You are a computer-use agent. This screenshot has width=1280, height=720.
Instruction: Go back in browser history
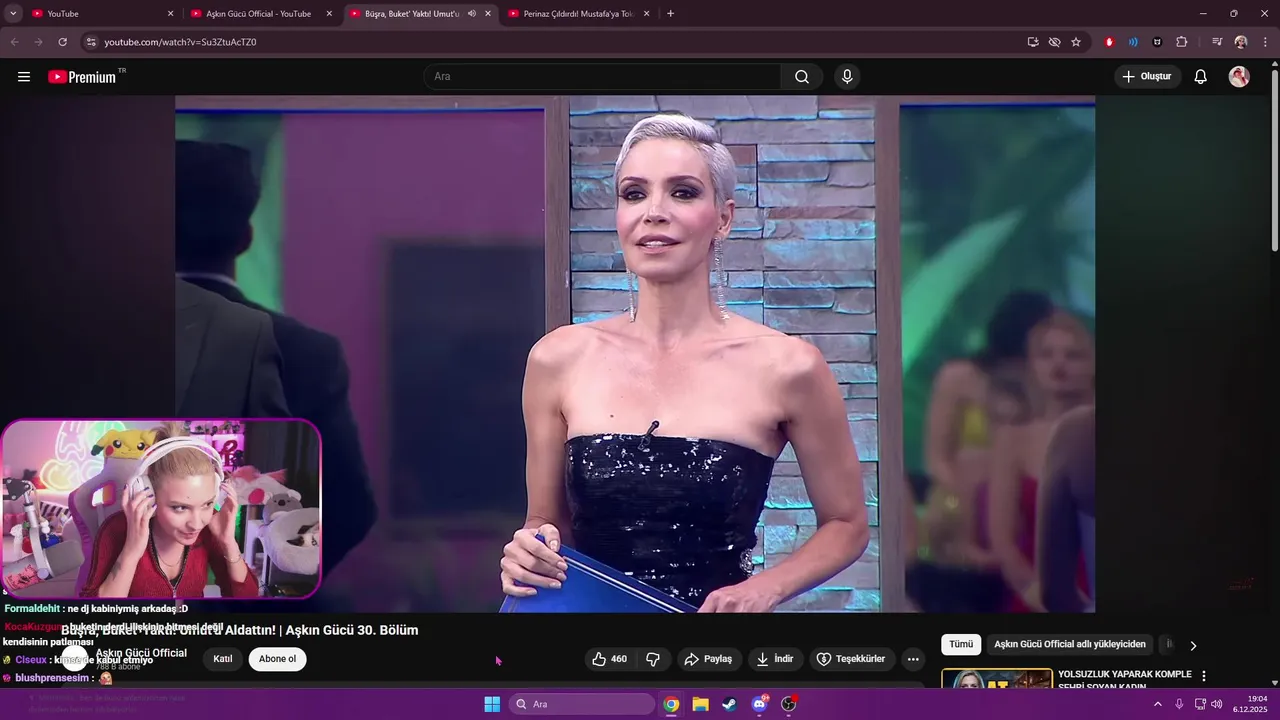(15, 42)
